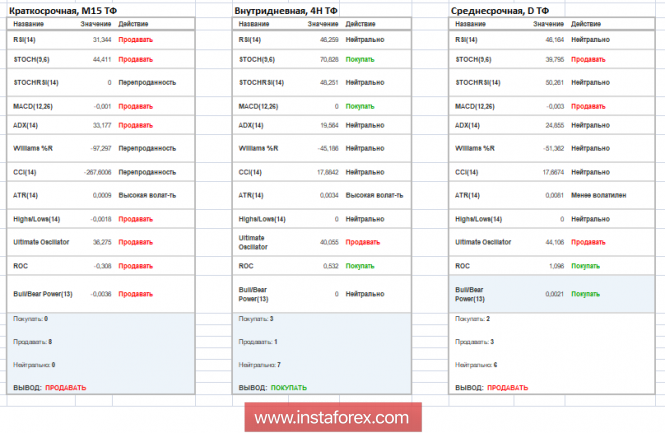Click 'Высокая волат-ть' in 4H ATR(14) row
Screen dimensions: 665x433
(374, 196)
